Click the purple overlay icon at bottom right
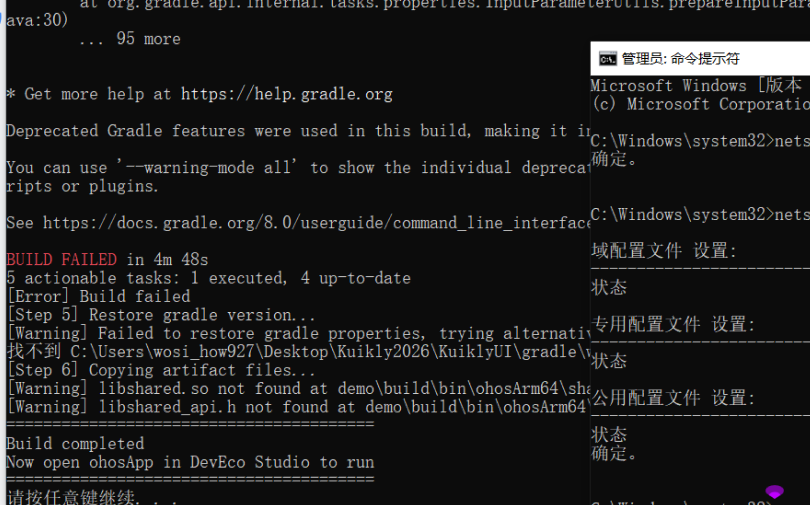 click(774, 491)
